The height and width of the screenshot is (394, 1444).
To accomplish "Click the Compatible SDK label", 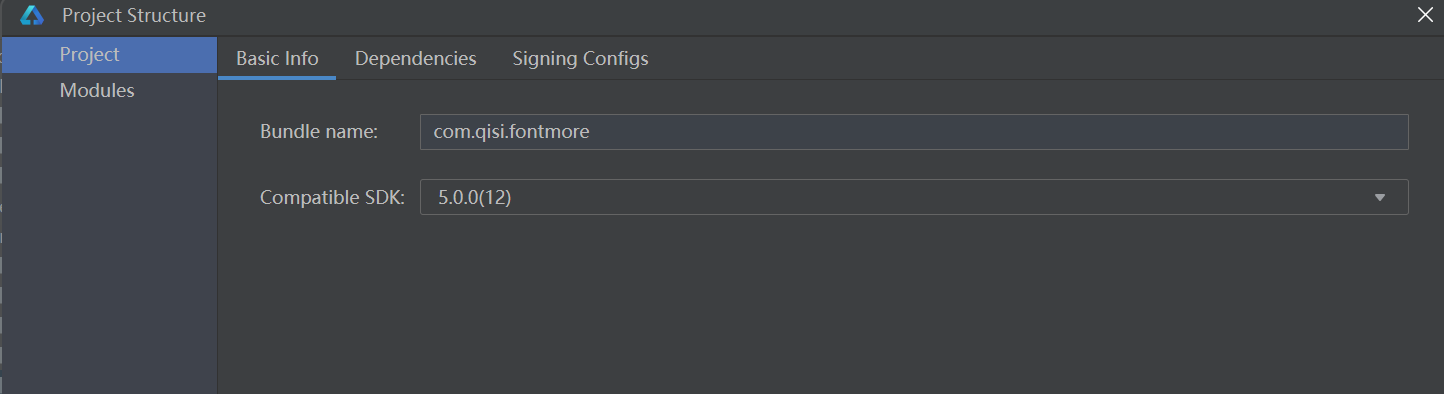I will point(332,198).
